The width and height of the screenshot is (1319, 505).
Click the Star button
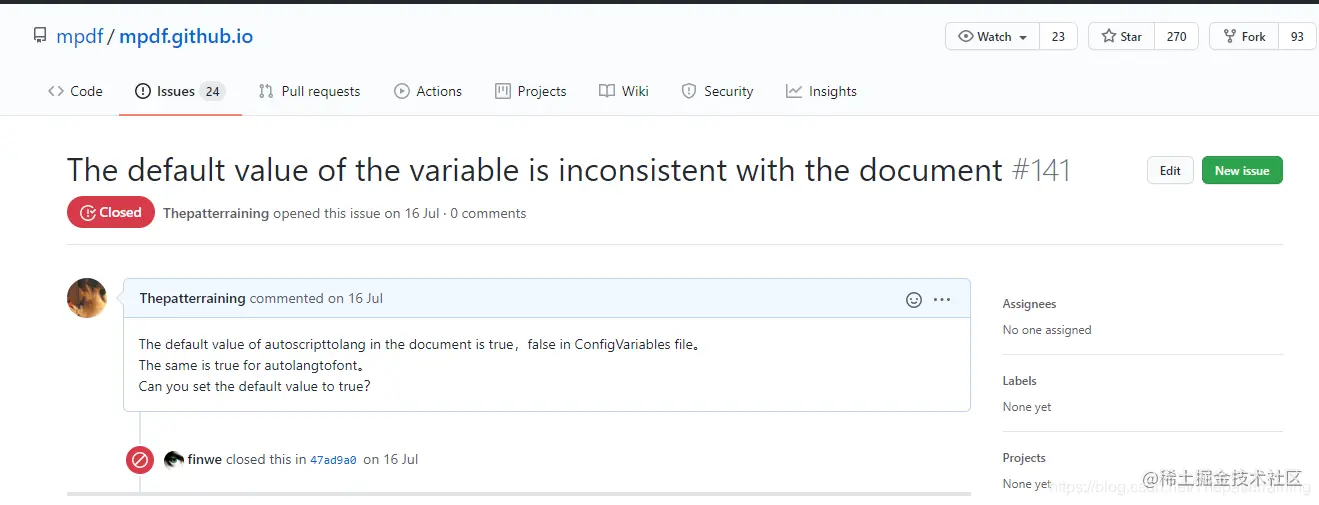tap(1121, 37)
